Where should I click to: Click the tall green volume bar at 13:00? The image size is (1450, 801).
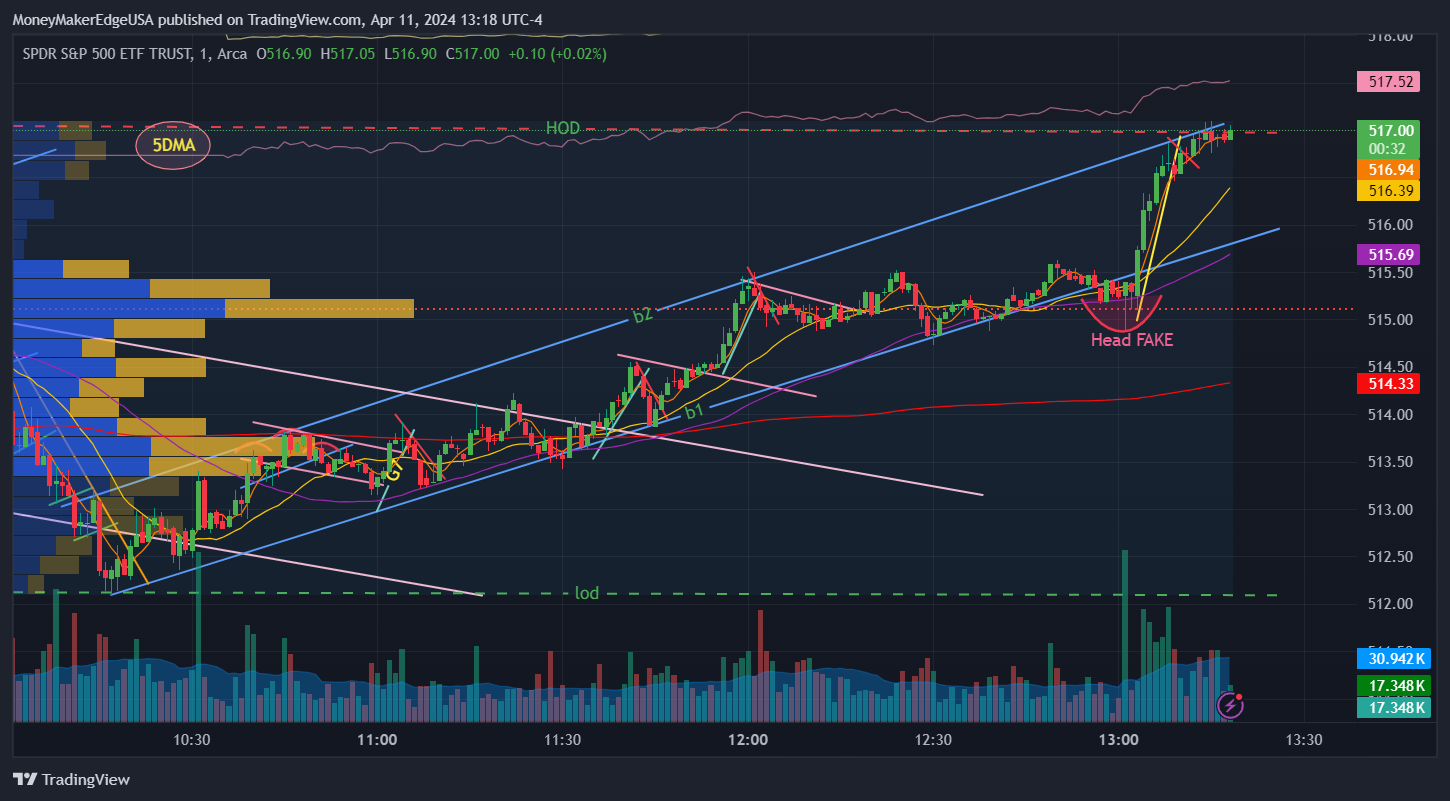(1125, 635)
